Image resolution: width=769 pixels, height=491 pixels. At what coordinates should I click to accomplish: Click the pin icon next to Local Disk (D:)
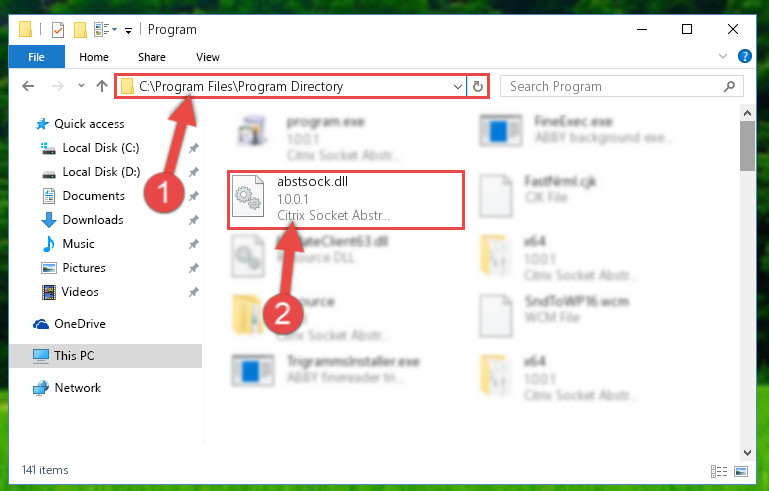(x=194, y=172)
